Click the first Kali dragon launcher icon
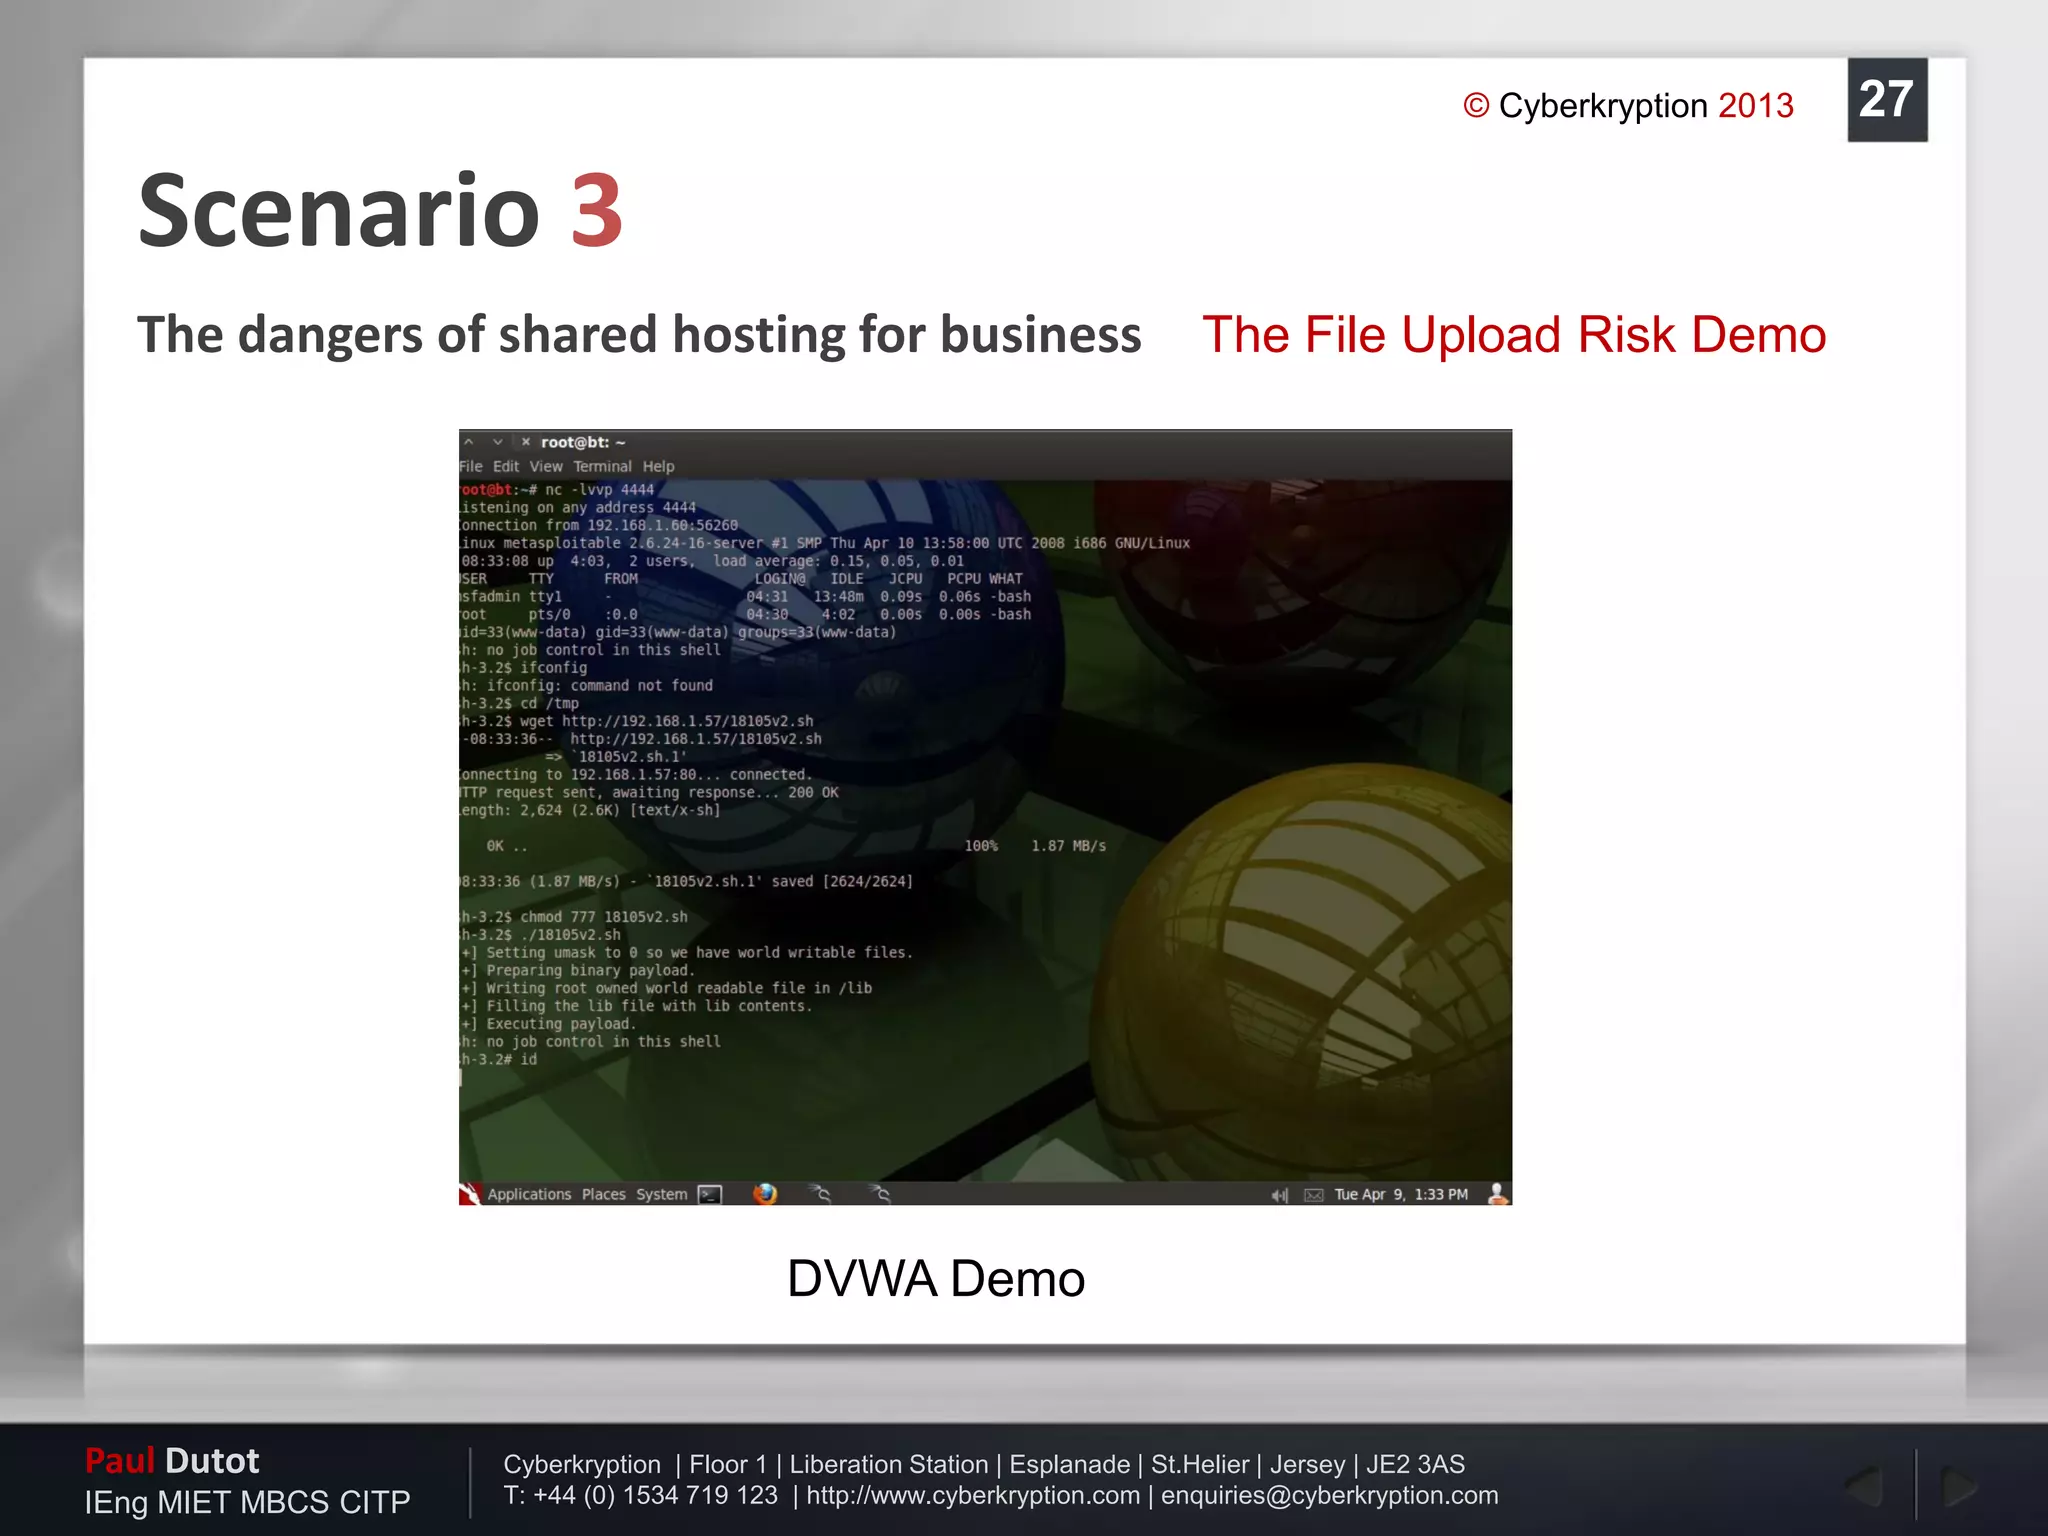The image size is (2048, 1536). (820, 1194)
